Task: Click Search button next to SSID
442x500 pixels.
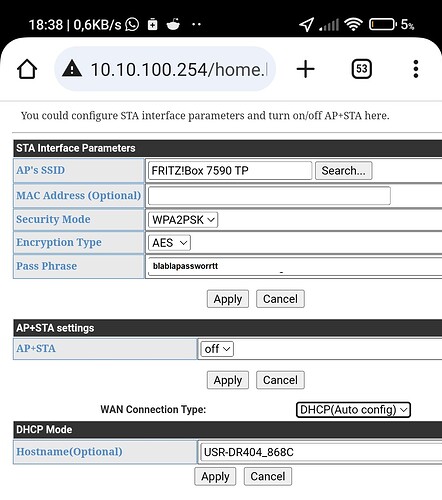Action: (343, 171)
